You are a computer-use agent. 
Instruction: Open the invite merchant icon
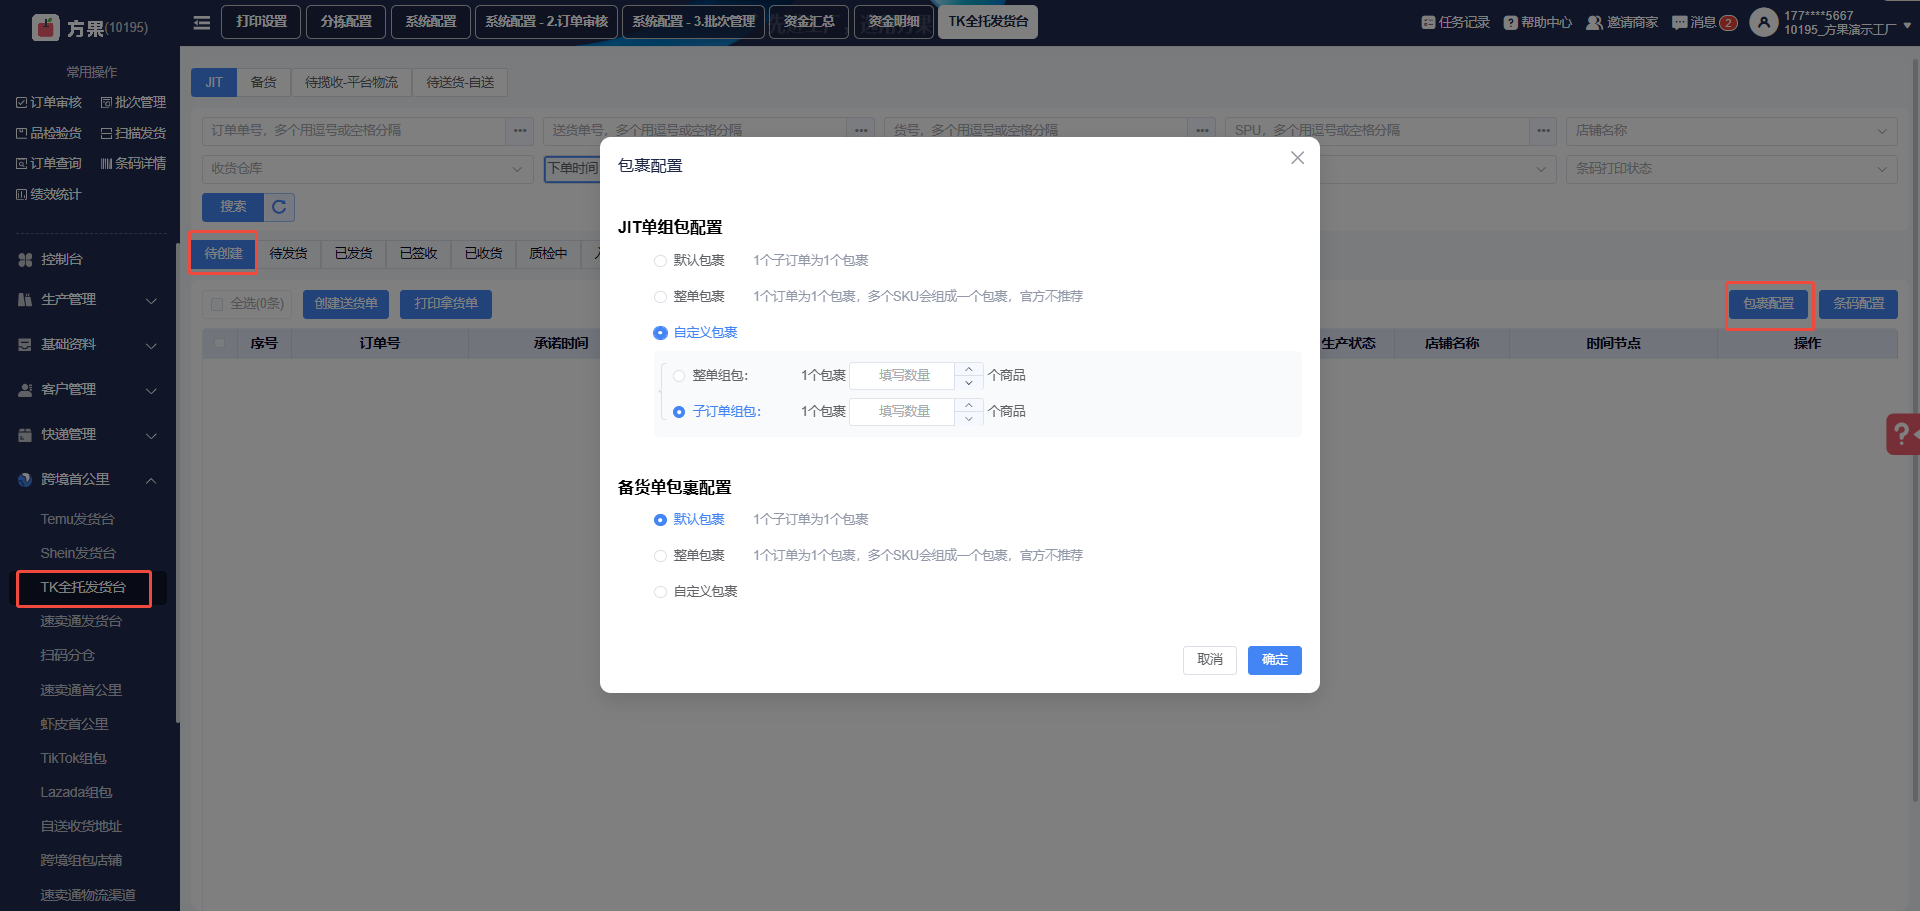tap(1594, 22)
